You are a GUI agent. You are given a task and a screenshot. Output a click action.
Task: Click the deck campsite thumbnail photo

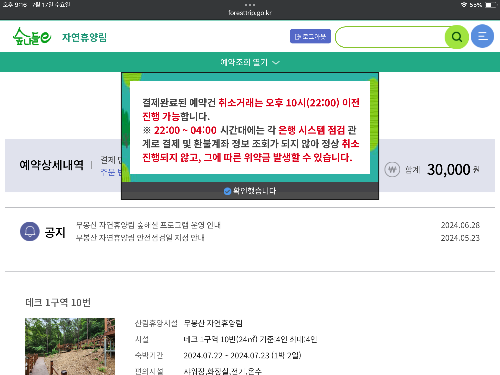(70, 346)
